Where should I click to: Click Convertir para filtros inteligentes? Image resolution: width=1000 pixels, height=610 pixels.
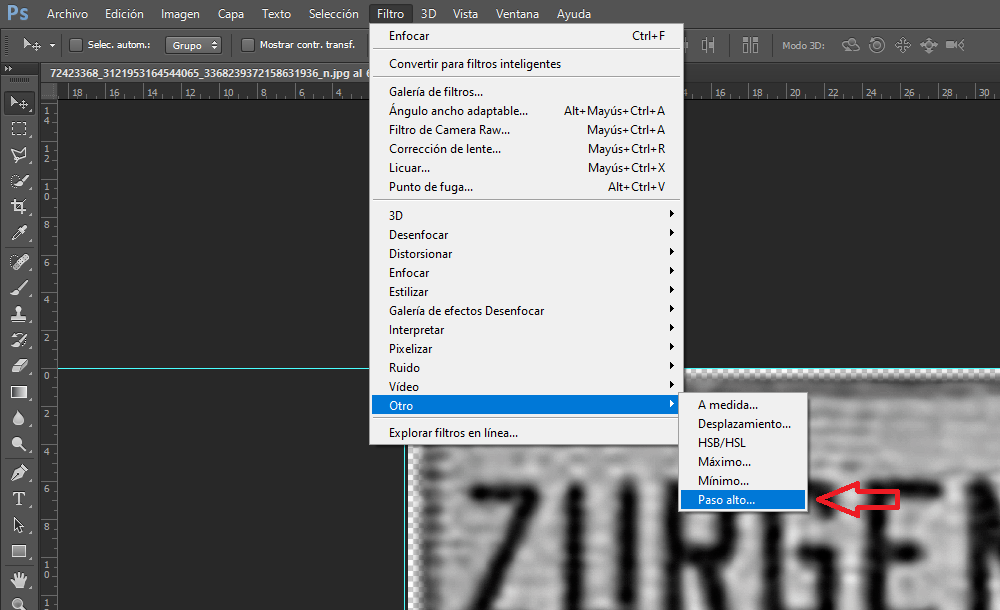click(x=475, y=64)
